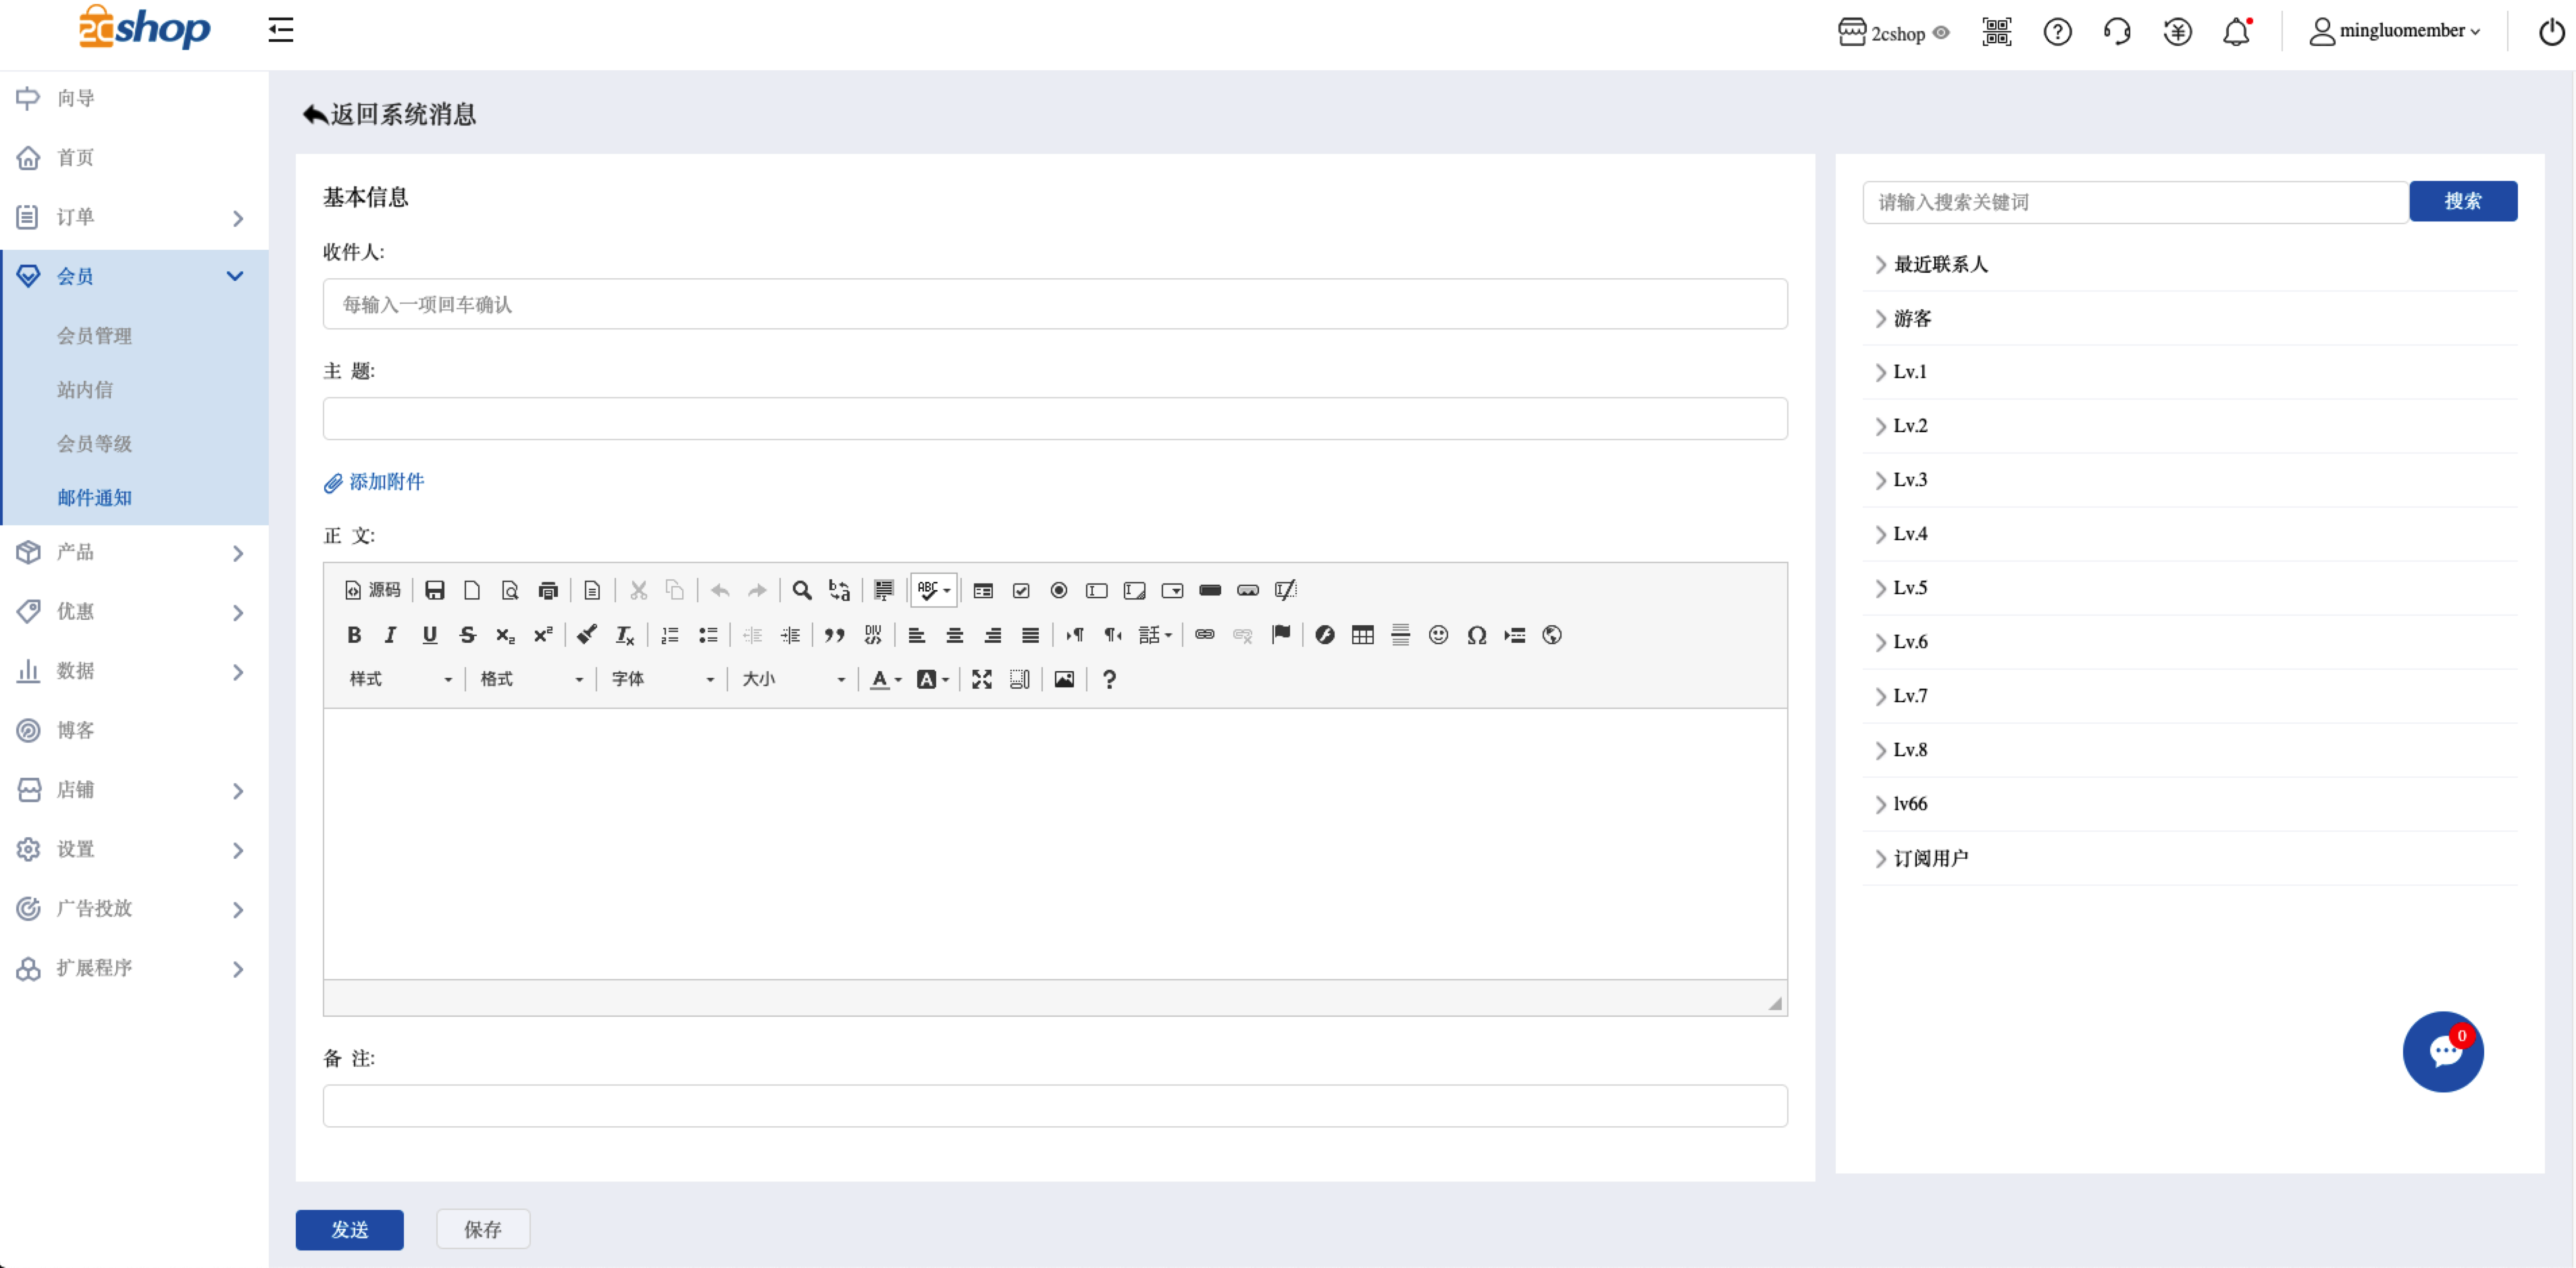Maximize the editor area
This screenshot has height=1268, width=2576.
point(981,680)
